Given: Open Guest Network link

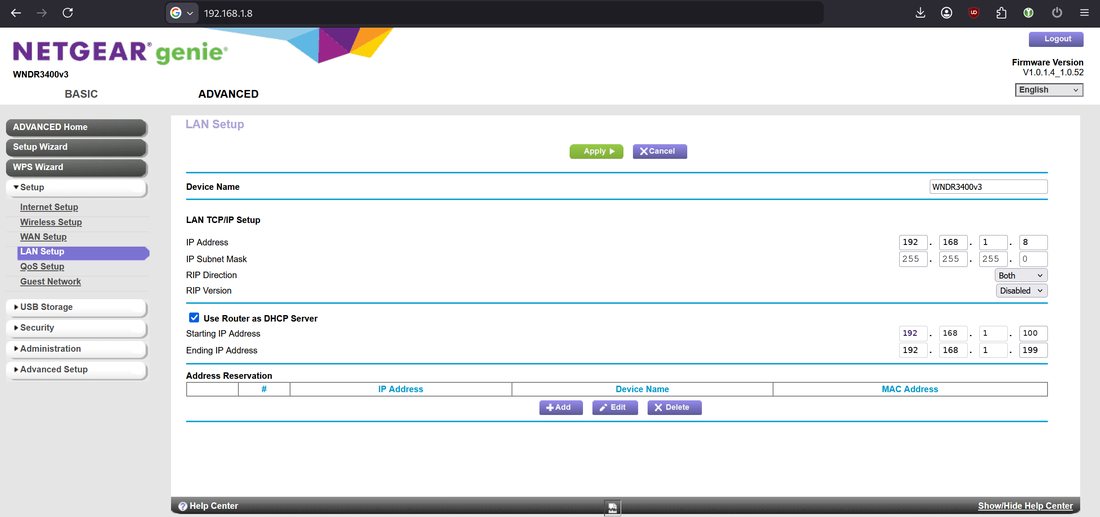Looking at the screenshot, I should pos(51,282).
